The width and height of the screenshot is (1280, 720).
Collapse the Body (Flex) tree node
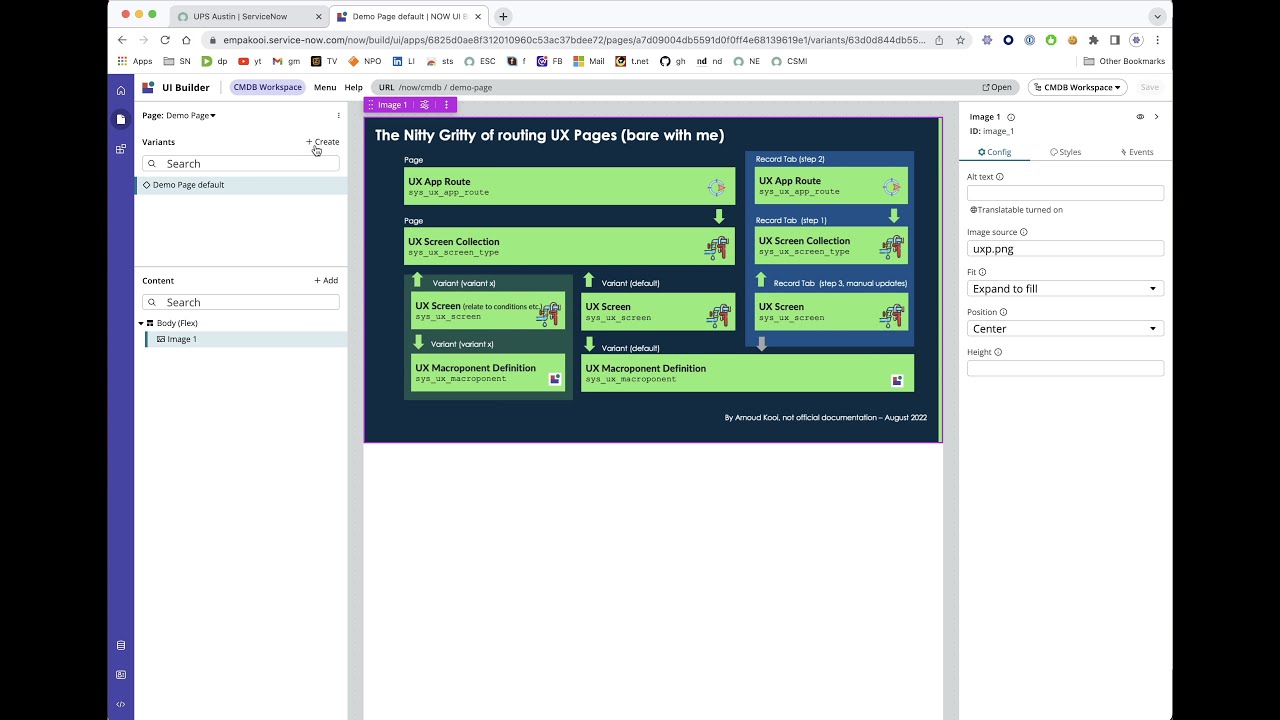tap(141, 323)
